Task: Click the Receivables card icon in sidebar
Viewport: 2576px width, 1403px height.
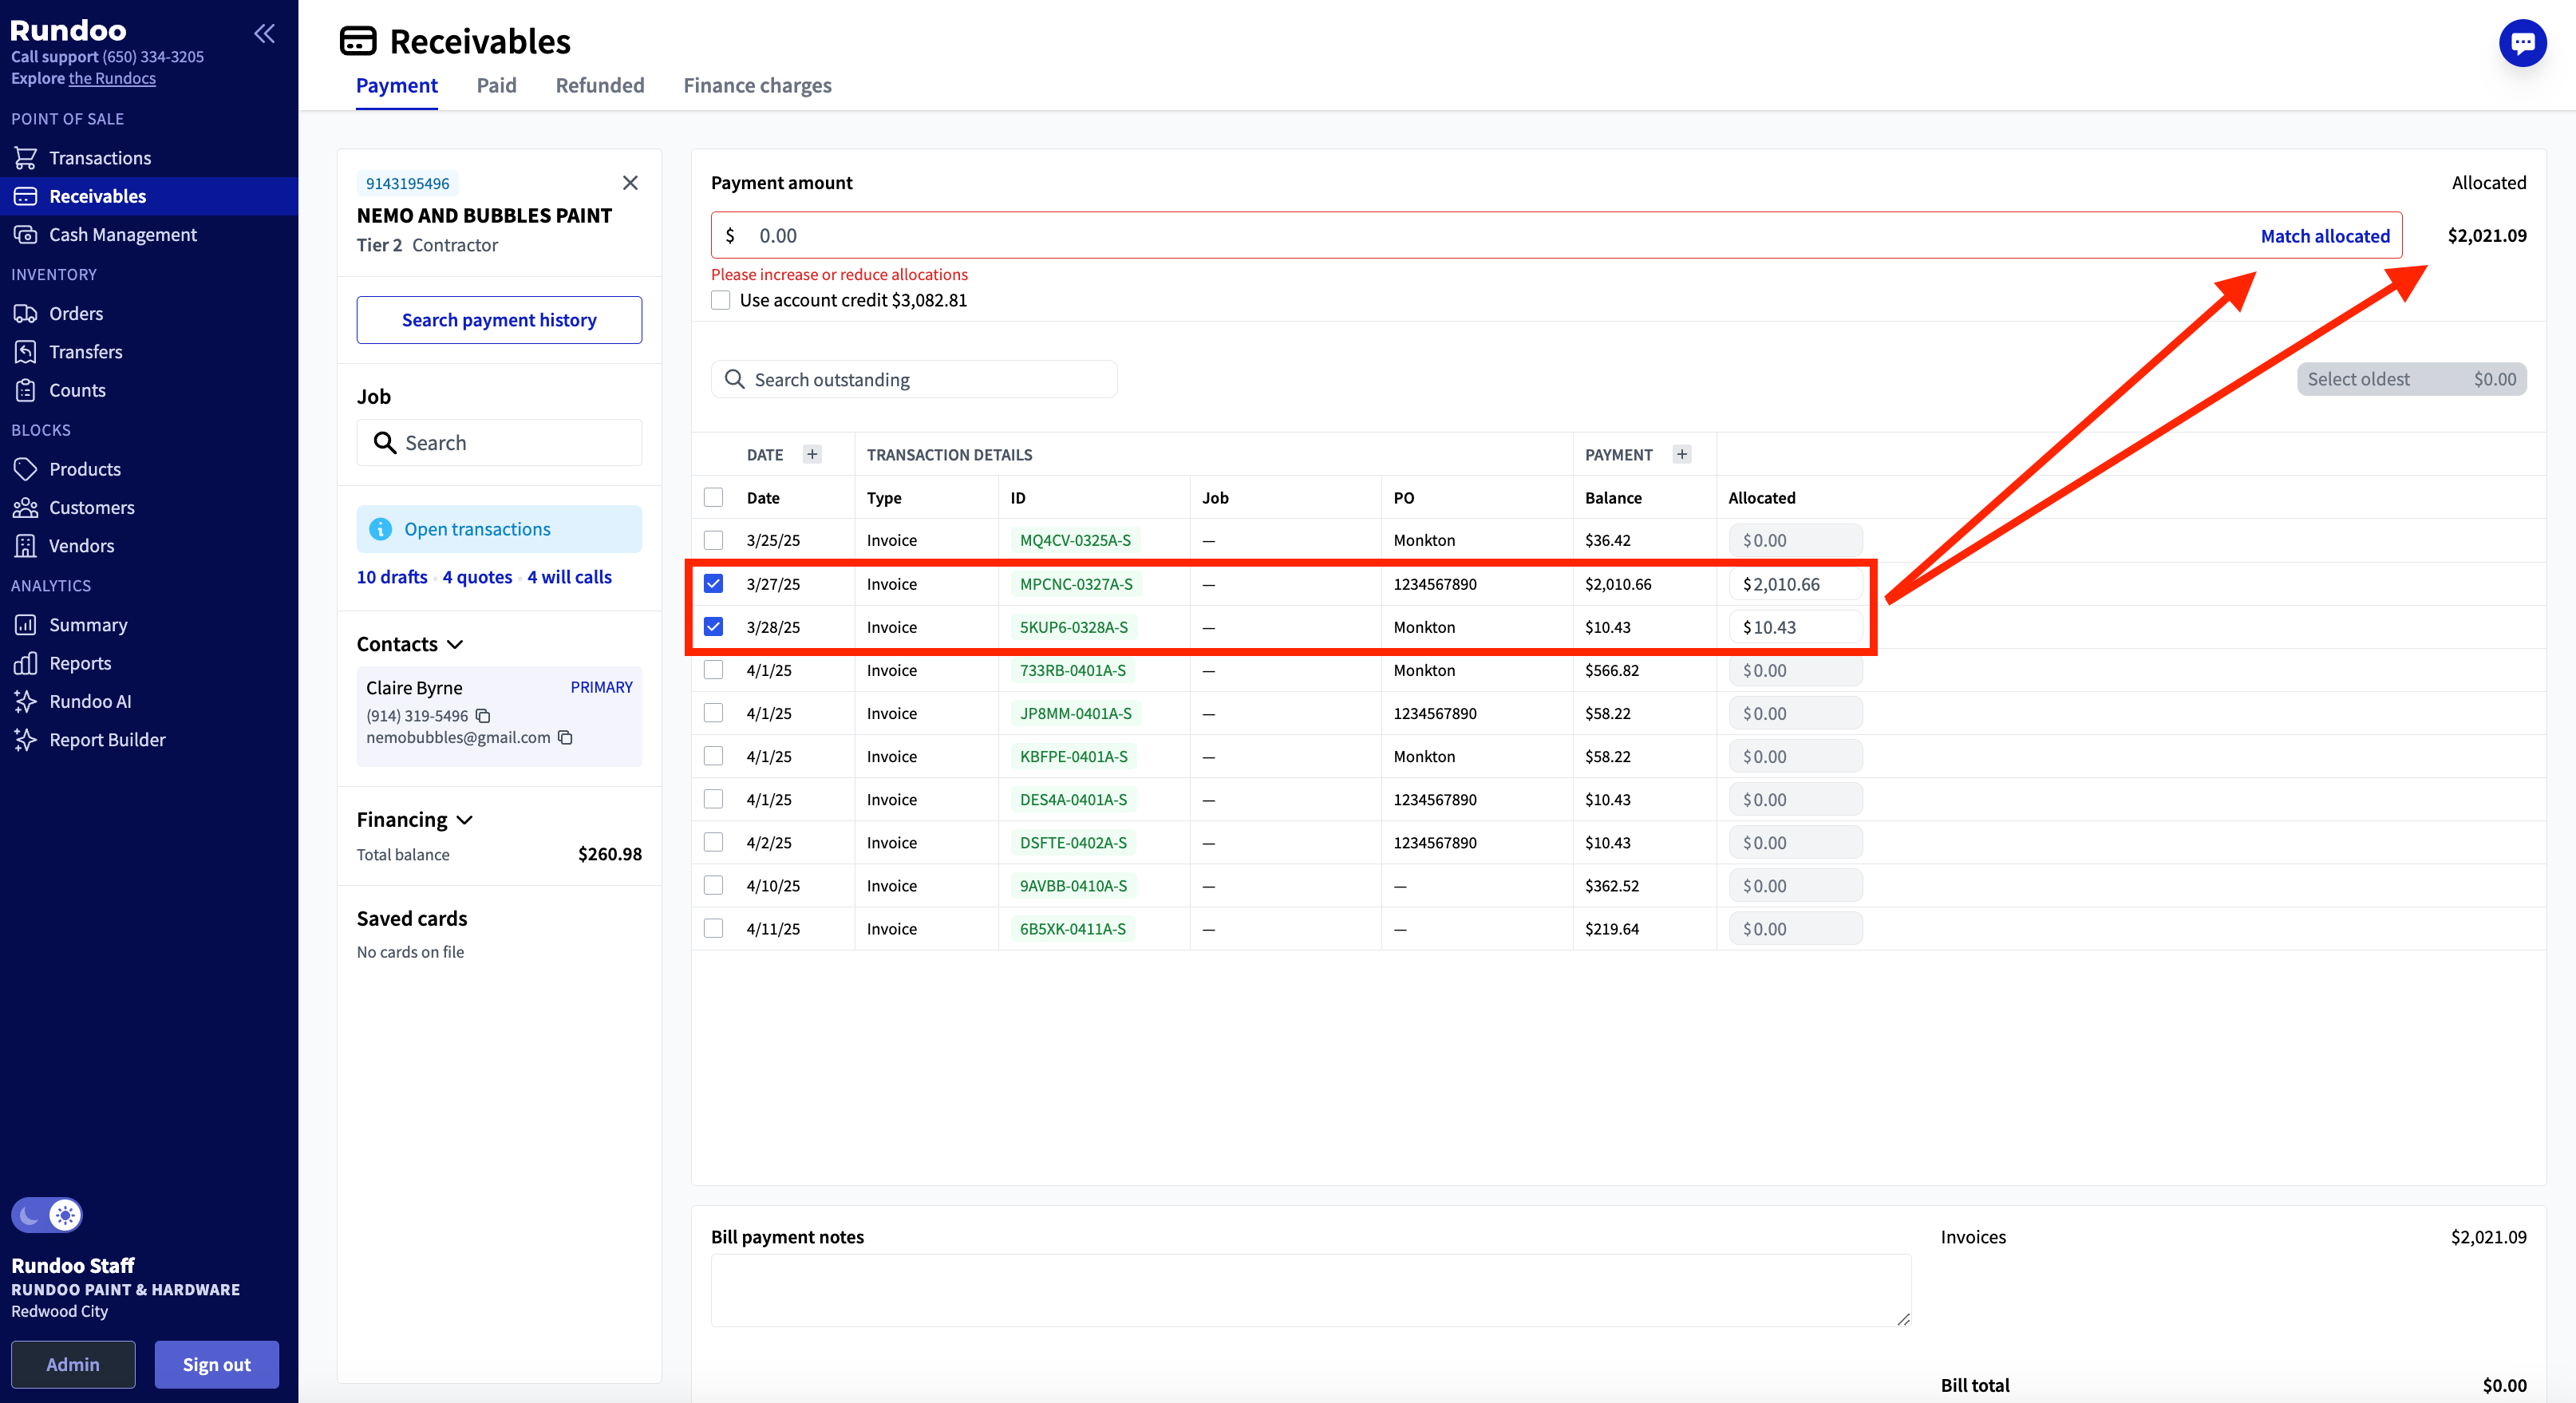Action: tap(25, 196)
